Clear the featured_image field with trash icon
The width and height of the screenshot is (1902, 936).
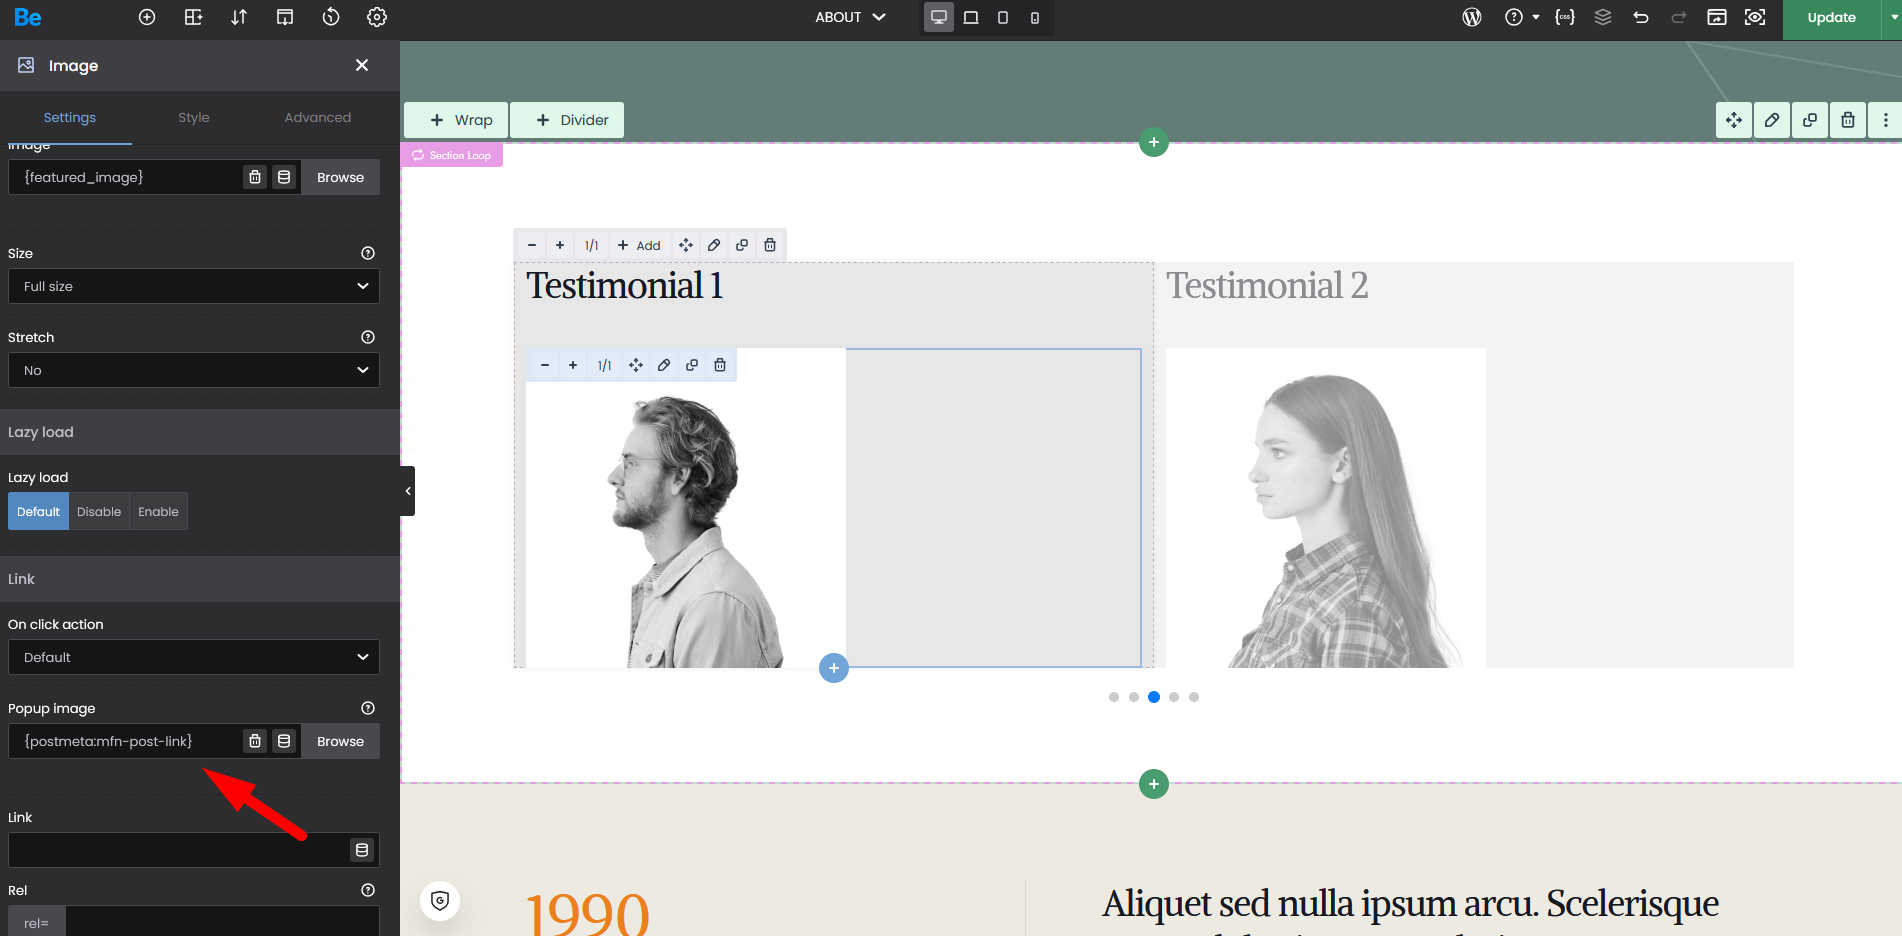coord(255,177)
